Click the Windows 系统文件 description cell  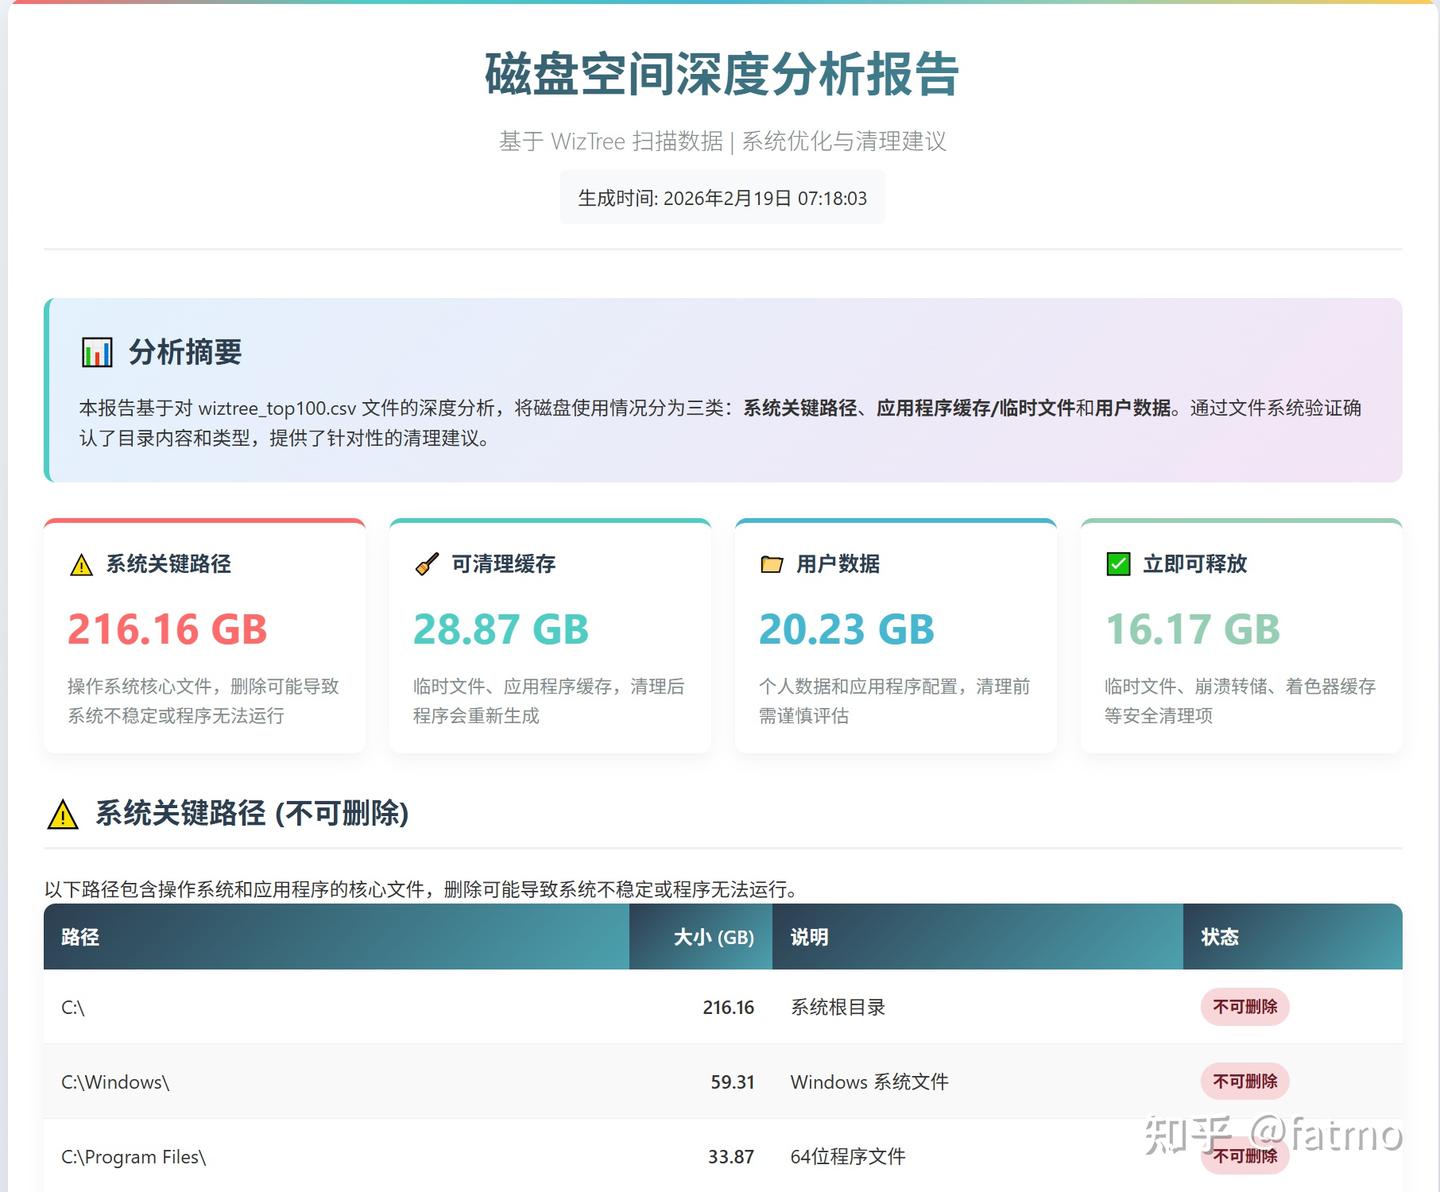978,1082
